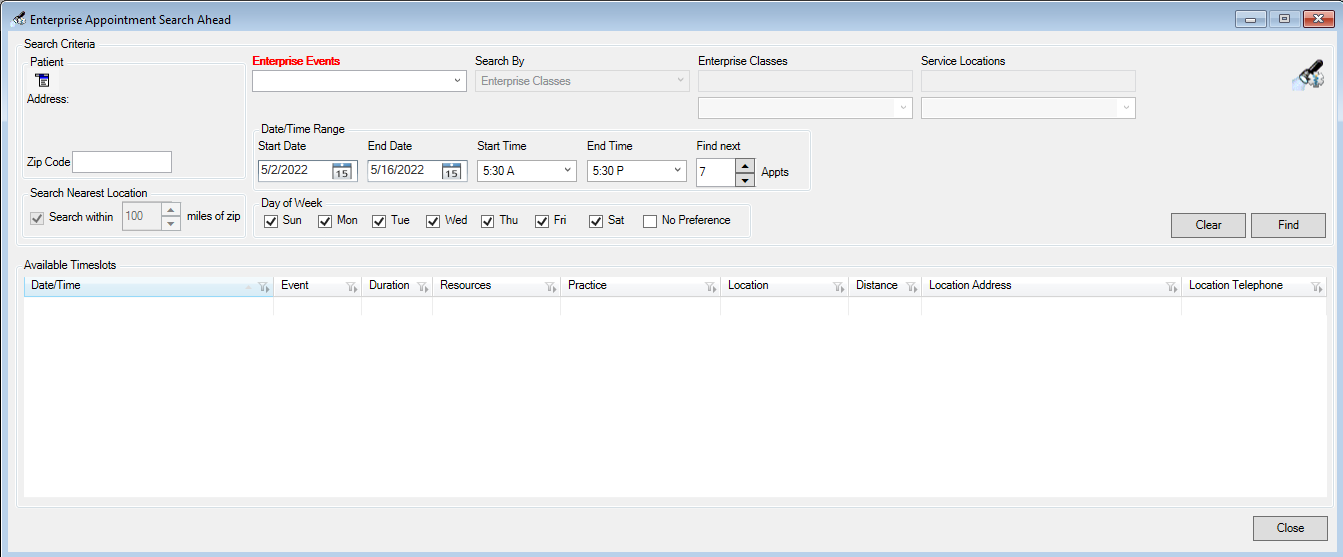Viewport: 1343px width, 557px height.
Task: Filter the Location Address column
Action: point(1171,287)
